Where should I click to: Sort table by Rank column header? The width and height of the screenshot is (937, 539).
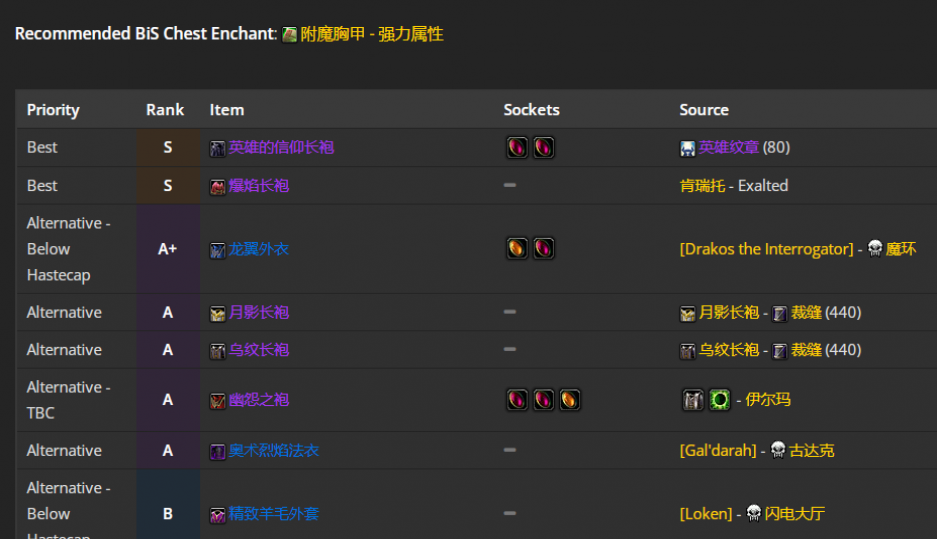pyautogui.click(x=165, y=110)
